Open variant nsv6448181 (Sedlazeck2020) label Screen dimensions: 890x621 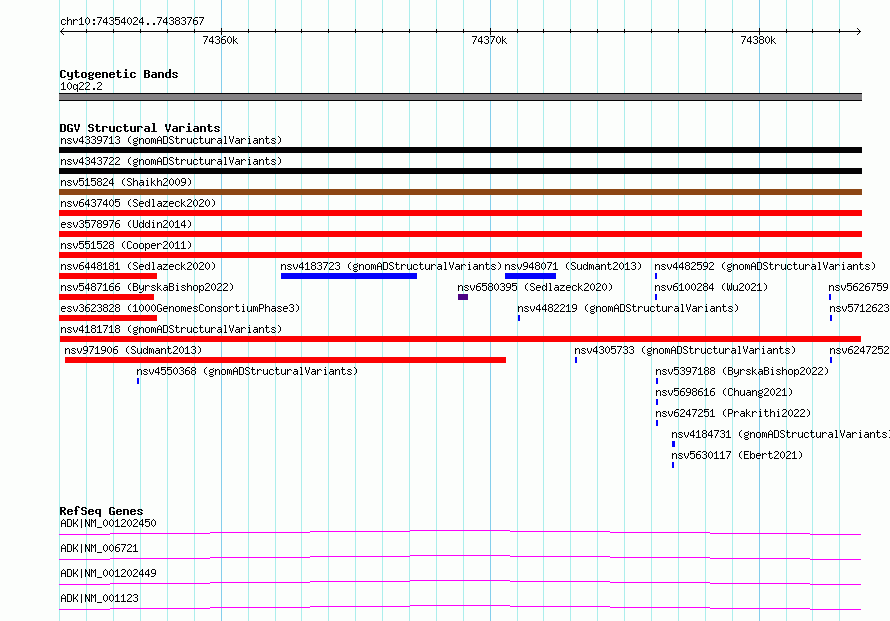pyautogui.click(x=138, y=266)
